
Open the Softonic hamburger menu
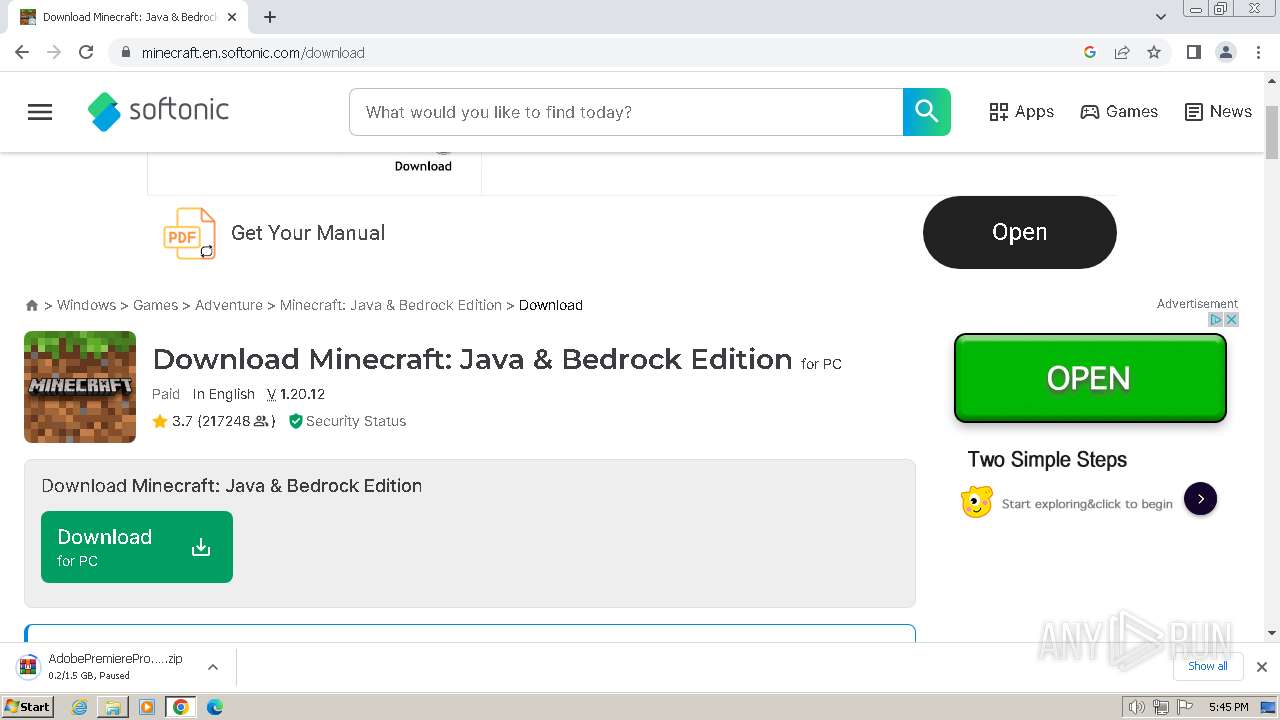[40, 112]
